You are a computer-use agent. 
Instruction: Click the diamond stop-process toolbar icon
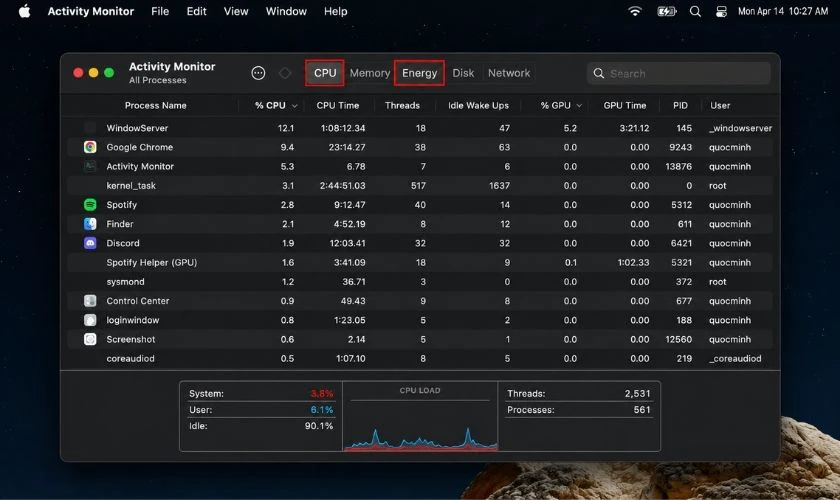[x=285, y=73]
